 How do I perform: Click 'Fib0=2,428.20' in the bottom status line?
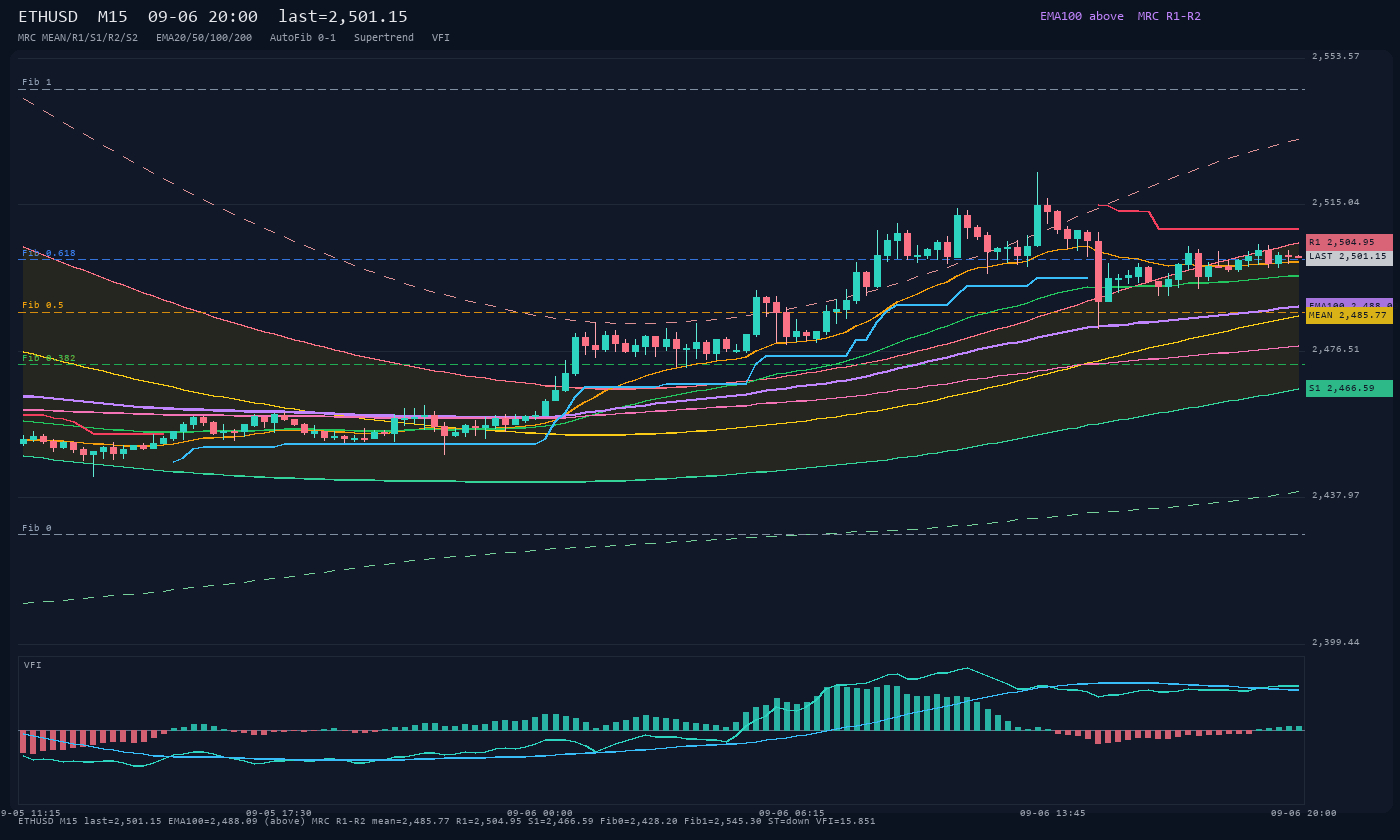click(x=639, y=821)
